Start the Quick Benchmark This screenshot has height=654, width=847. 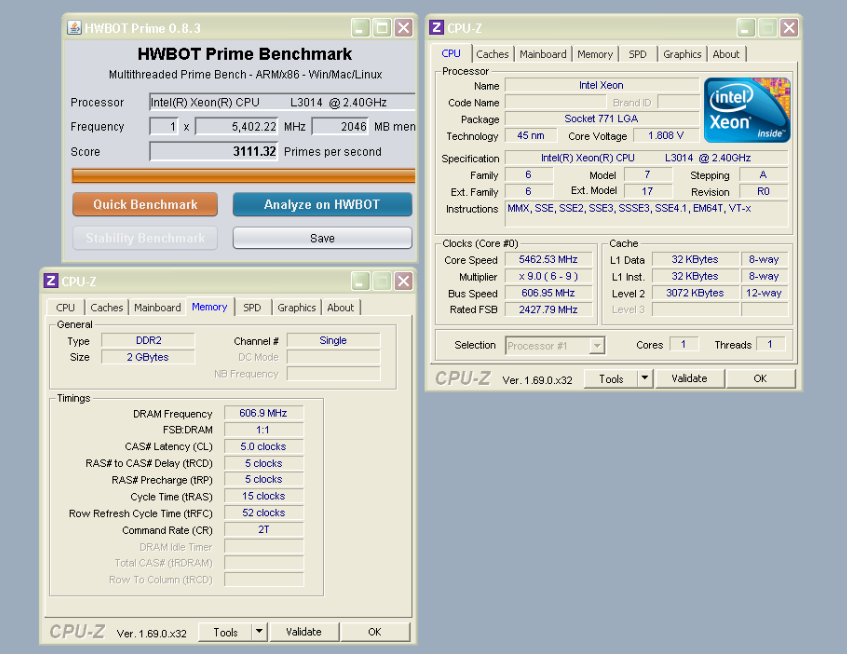(145, 205)
